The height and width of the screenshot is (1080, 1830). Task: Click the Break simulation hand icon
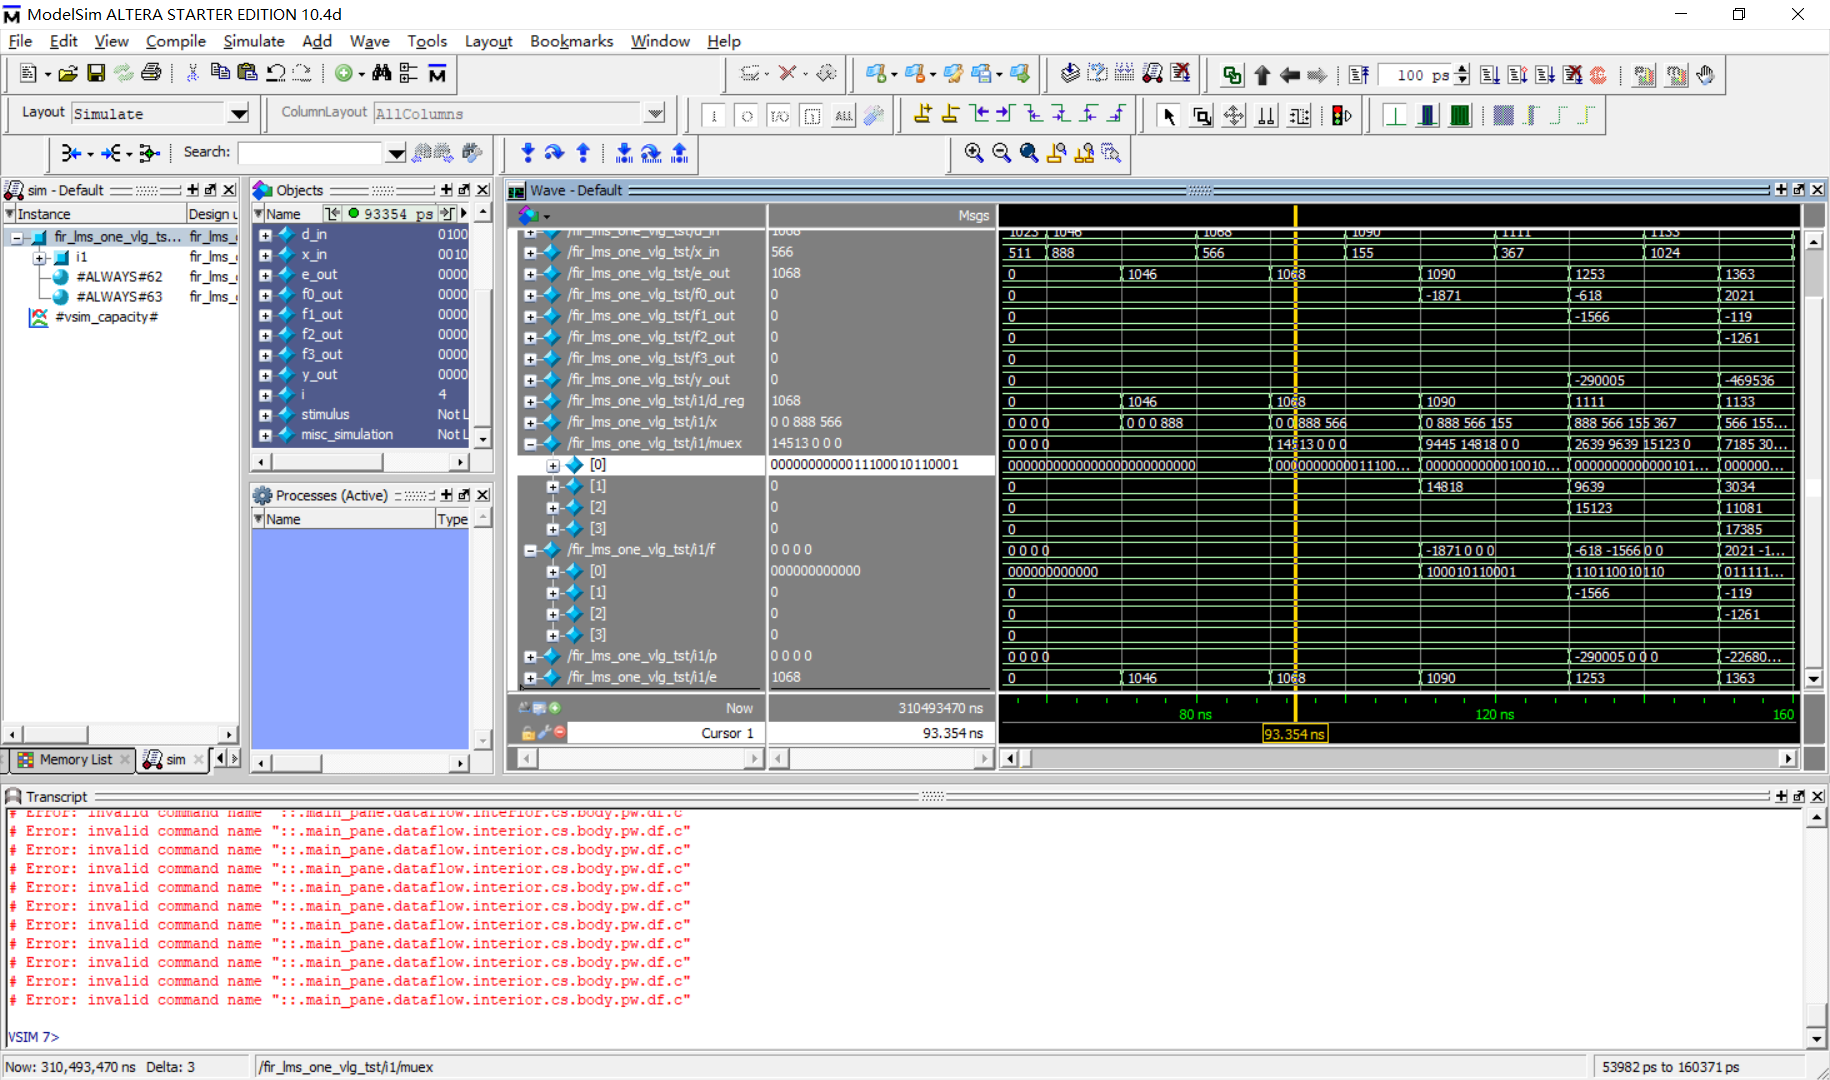[x=1705, y=75]
